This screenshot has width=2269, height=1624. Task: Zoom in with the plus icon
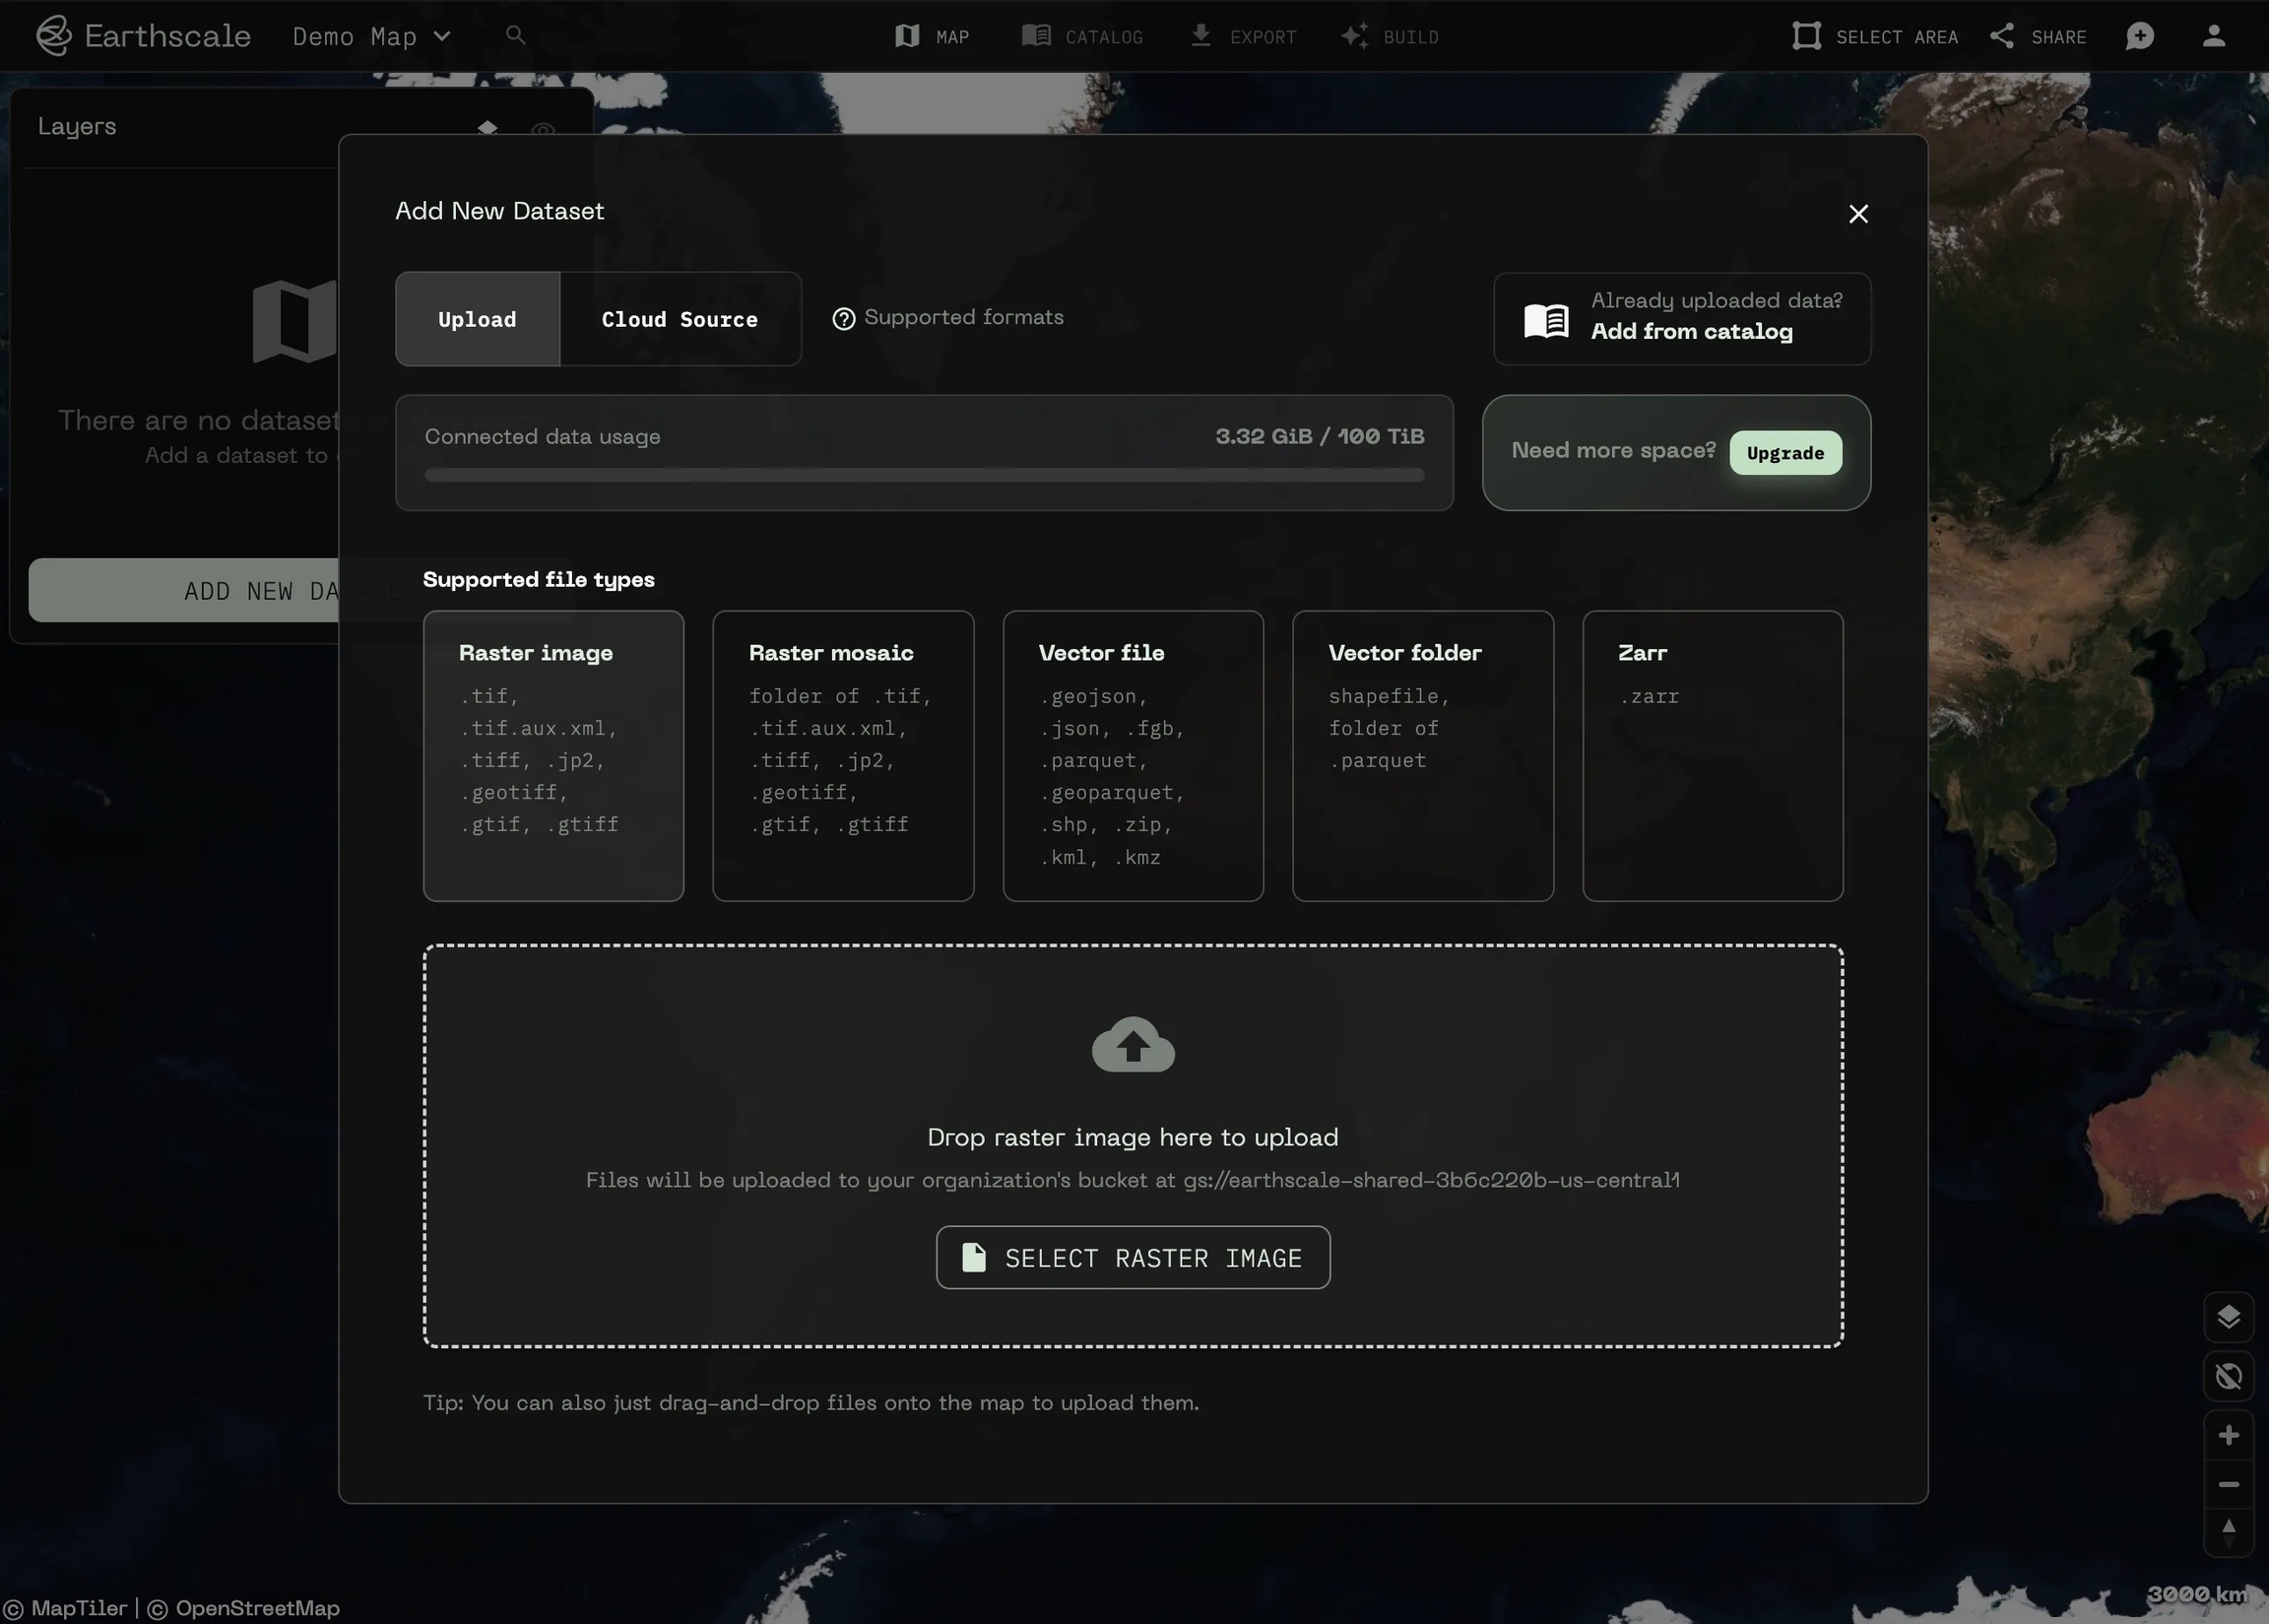click(x=2228, y=1436)
